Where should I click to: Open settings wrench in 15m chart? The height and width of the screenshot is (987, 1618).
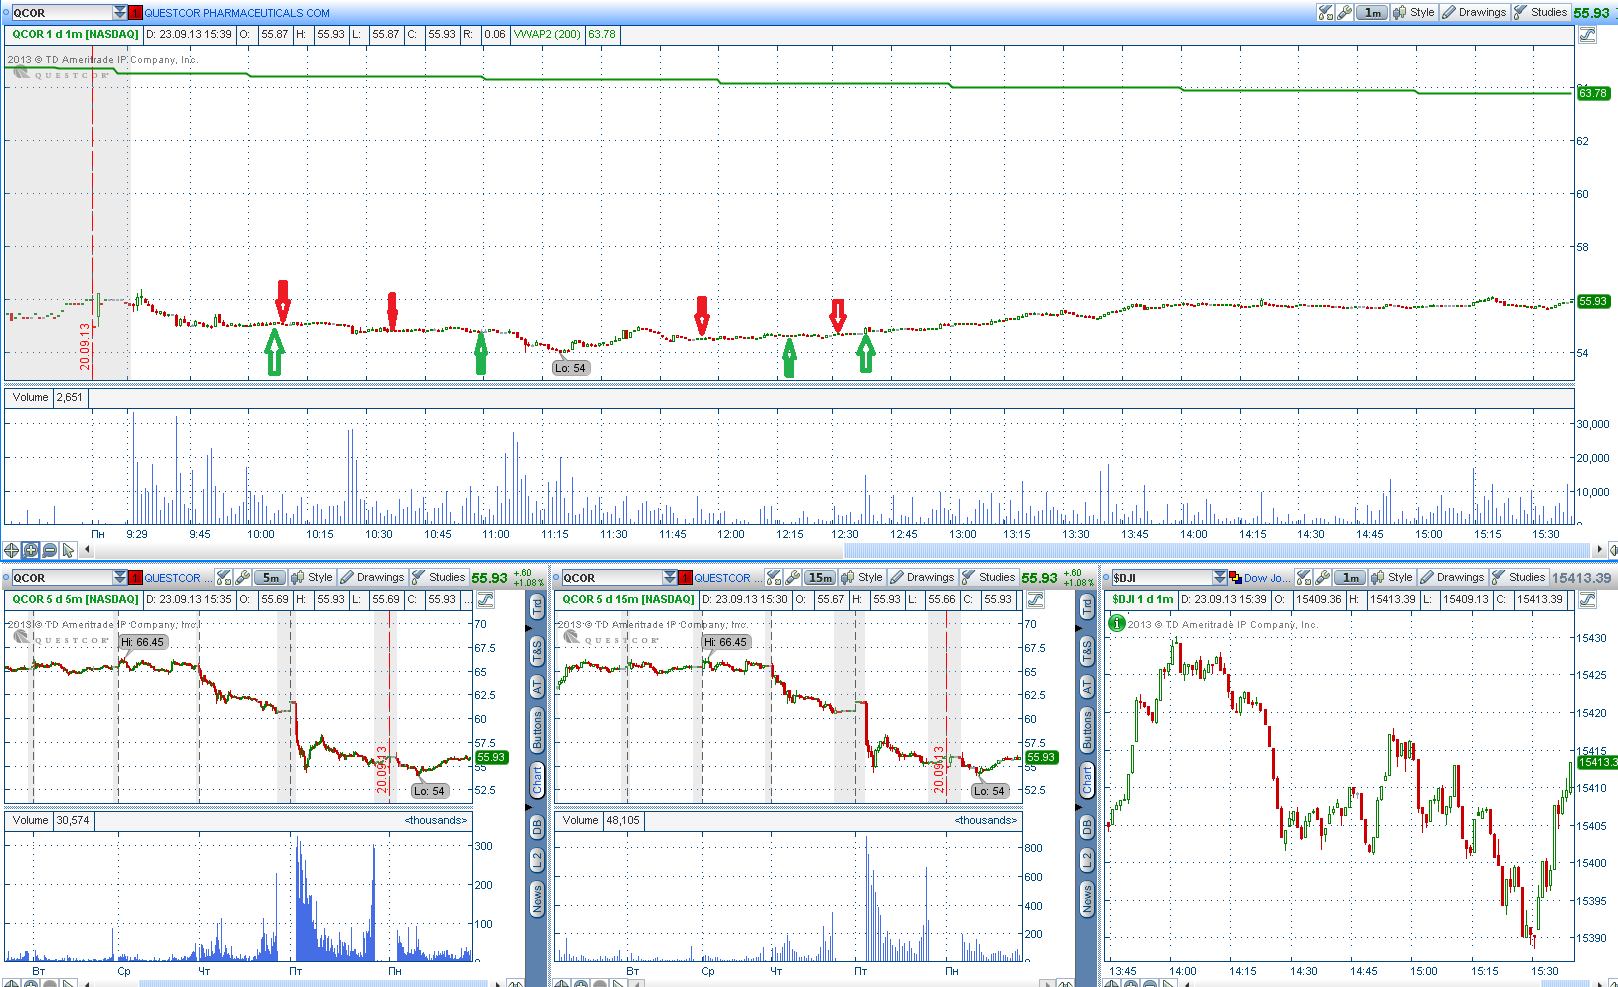click(793, 578)
